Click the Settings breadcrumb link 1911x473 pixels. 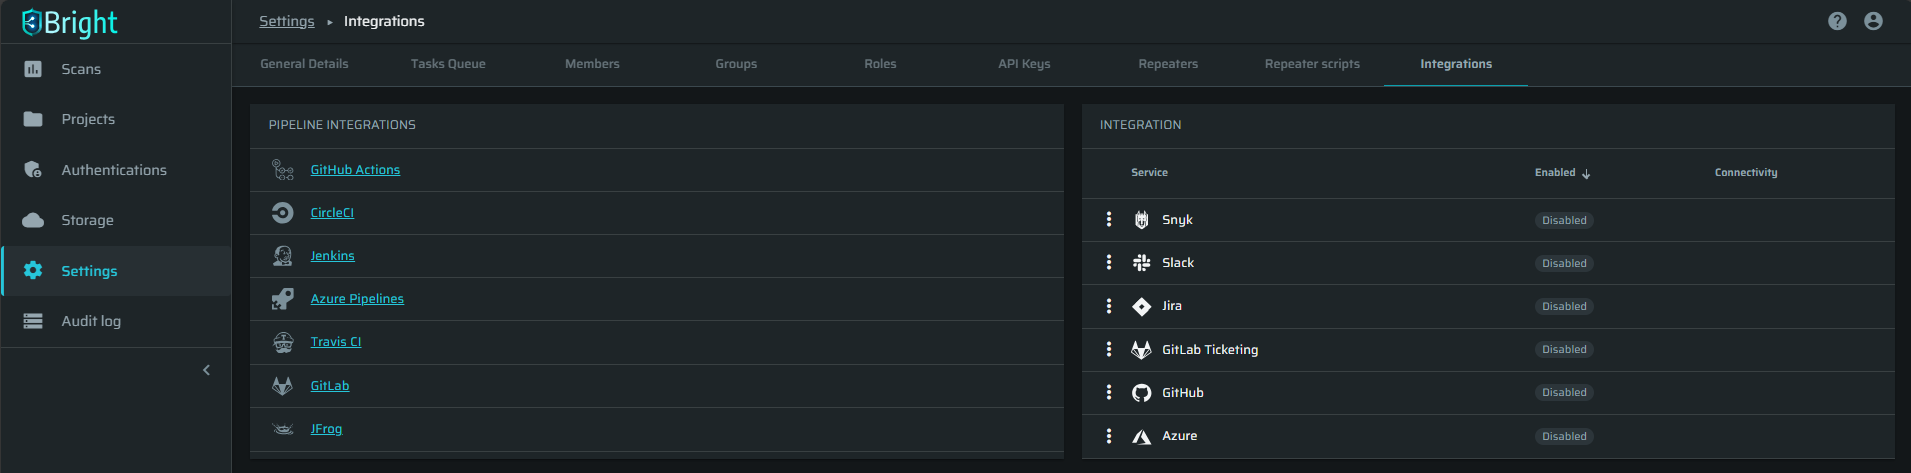287,21
